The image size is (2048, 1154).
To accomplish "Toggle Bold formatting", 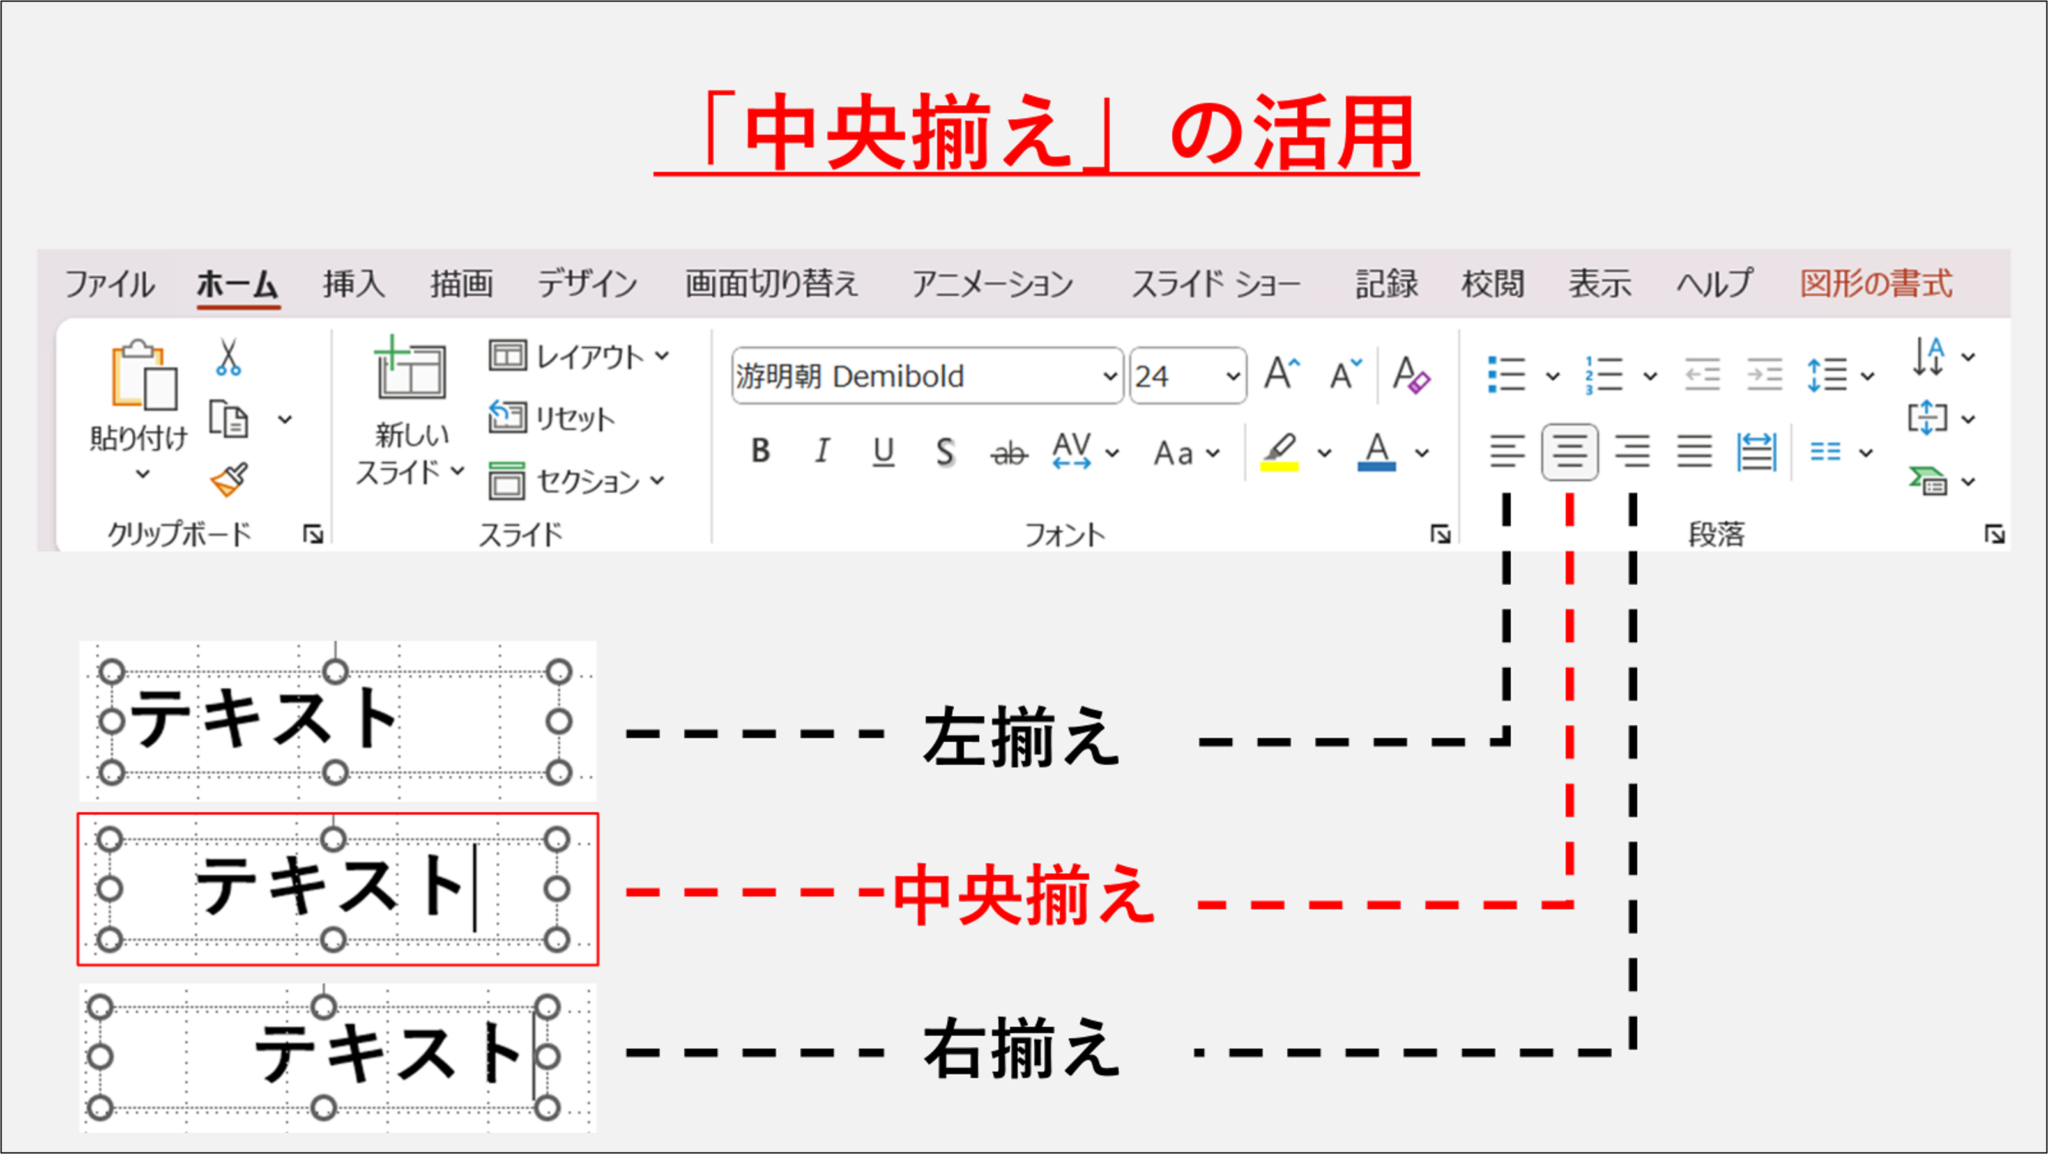I will coord(760,452).
